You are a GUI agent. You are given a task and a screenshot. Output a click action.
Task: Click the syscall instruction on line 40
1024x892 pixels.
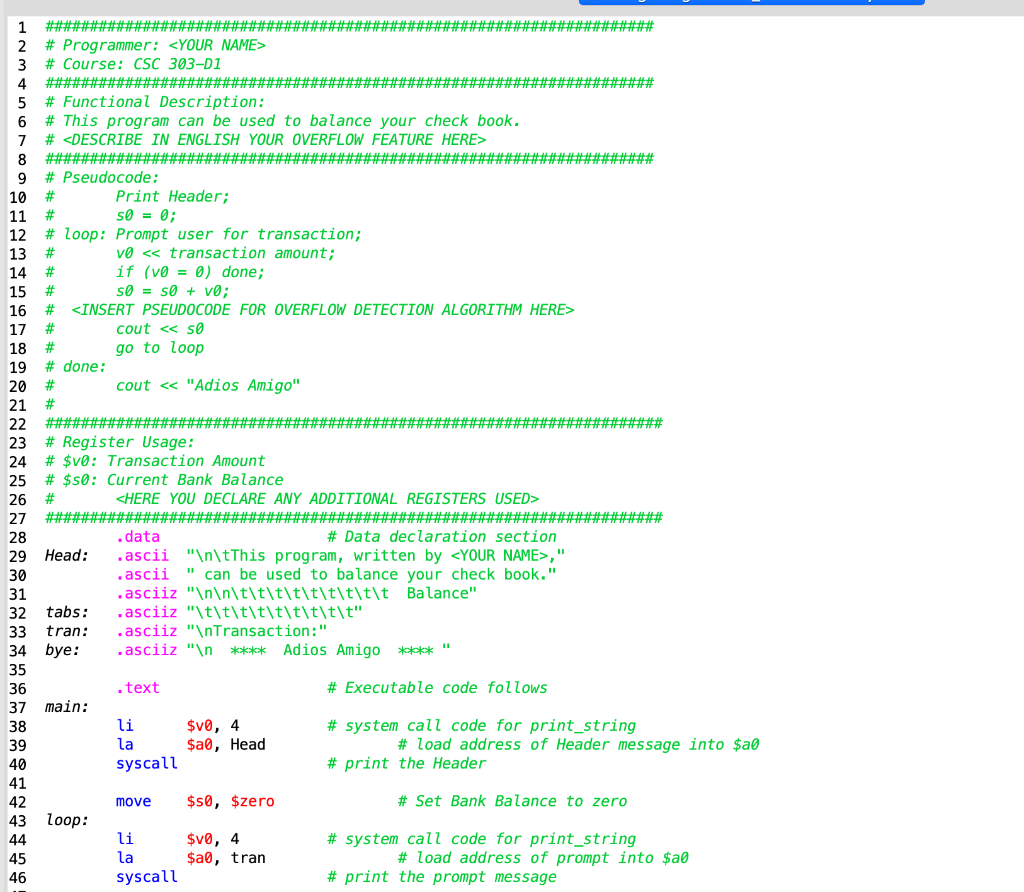pyautogui.click(x=146, y=763)
